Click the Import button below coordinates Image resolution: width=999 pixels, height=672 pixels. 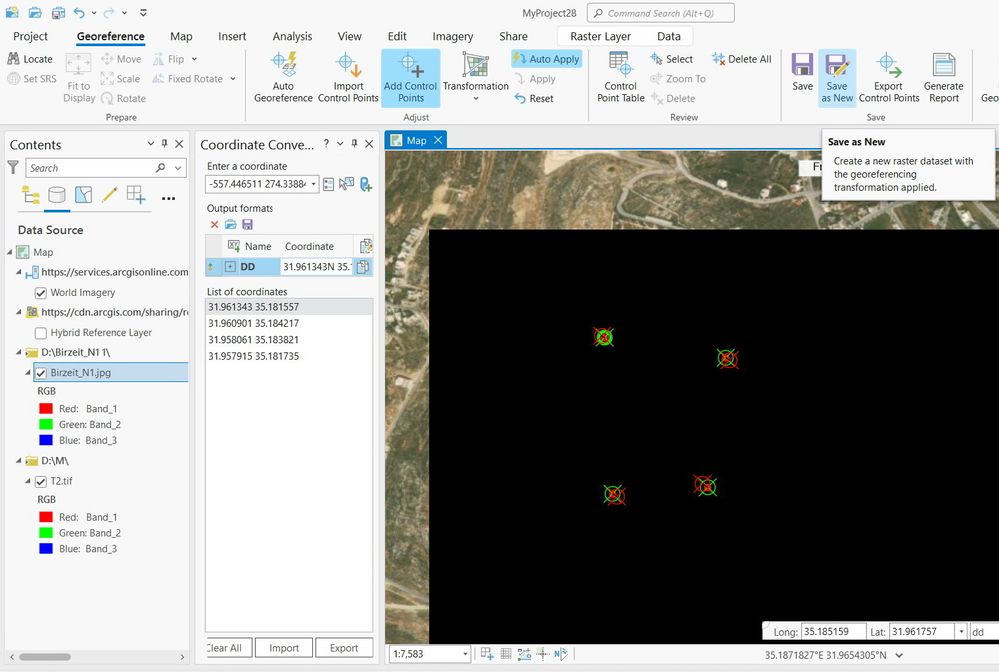[284, 648]
